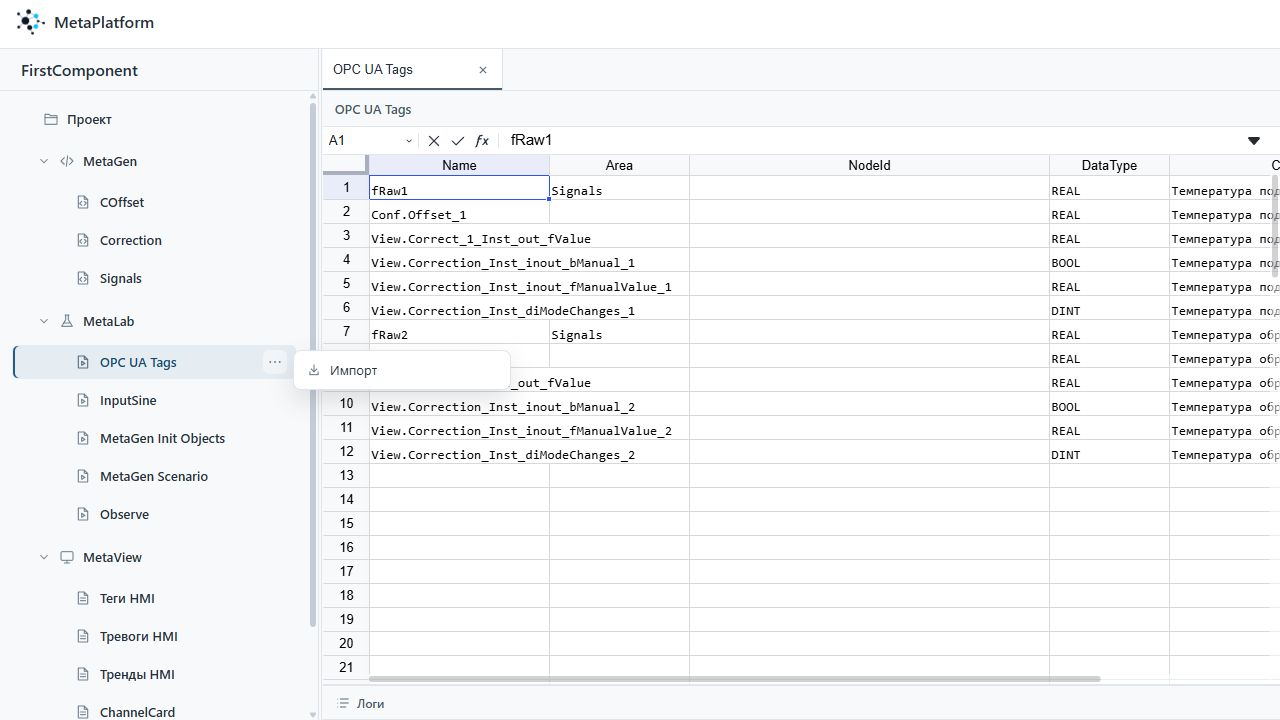Screen dimensions: 1280x720
Task: Click the BOOL cell in row 10
Action: pyautogui.click(x=1109, y=406)
